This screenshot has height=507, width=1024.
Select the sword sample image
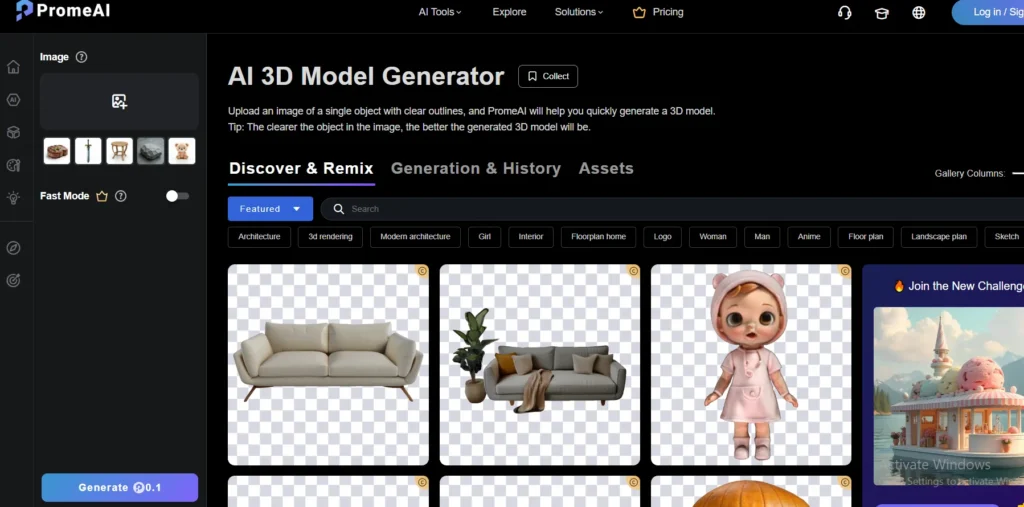coord(88,151)
